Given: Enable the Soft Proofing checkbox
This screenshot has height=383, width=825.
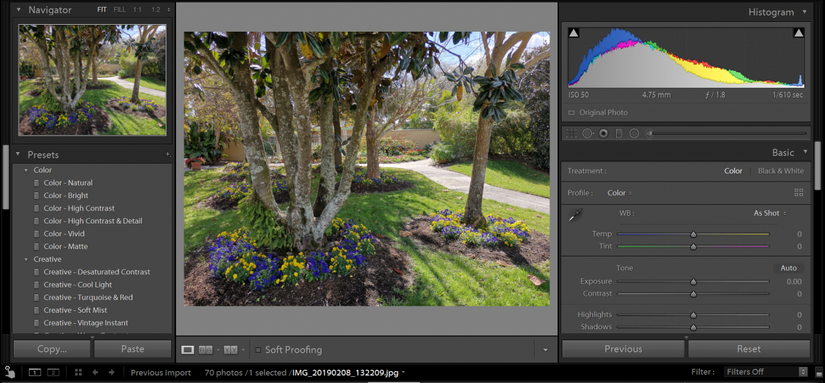Looking at the screenshot, I should [258, 350].
